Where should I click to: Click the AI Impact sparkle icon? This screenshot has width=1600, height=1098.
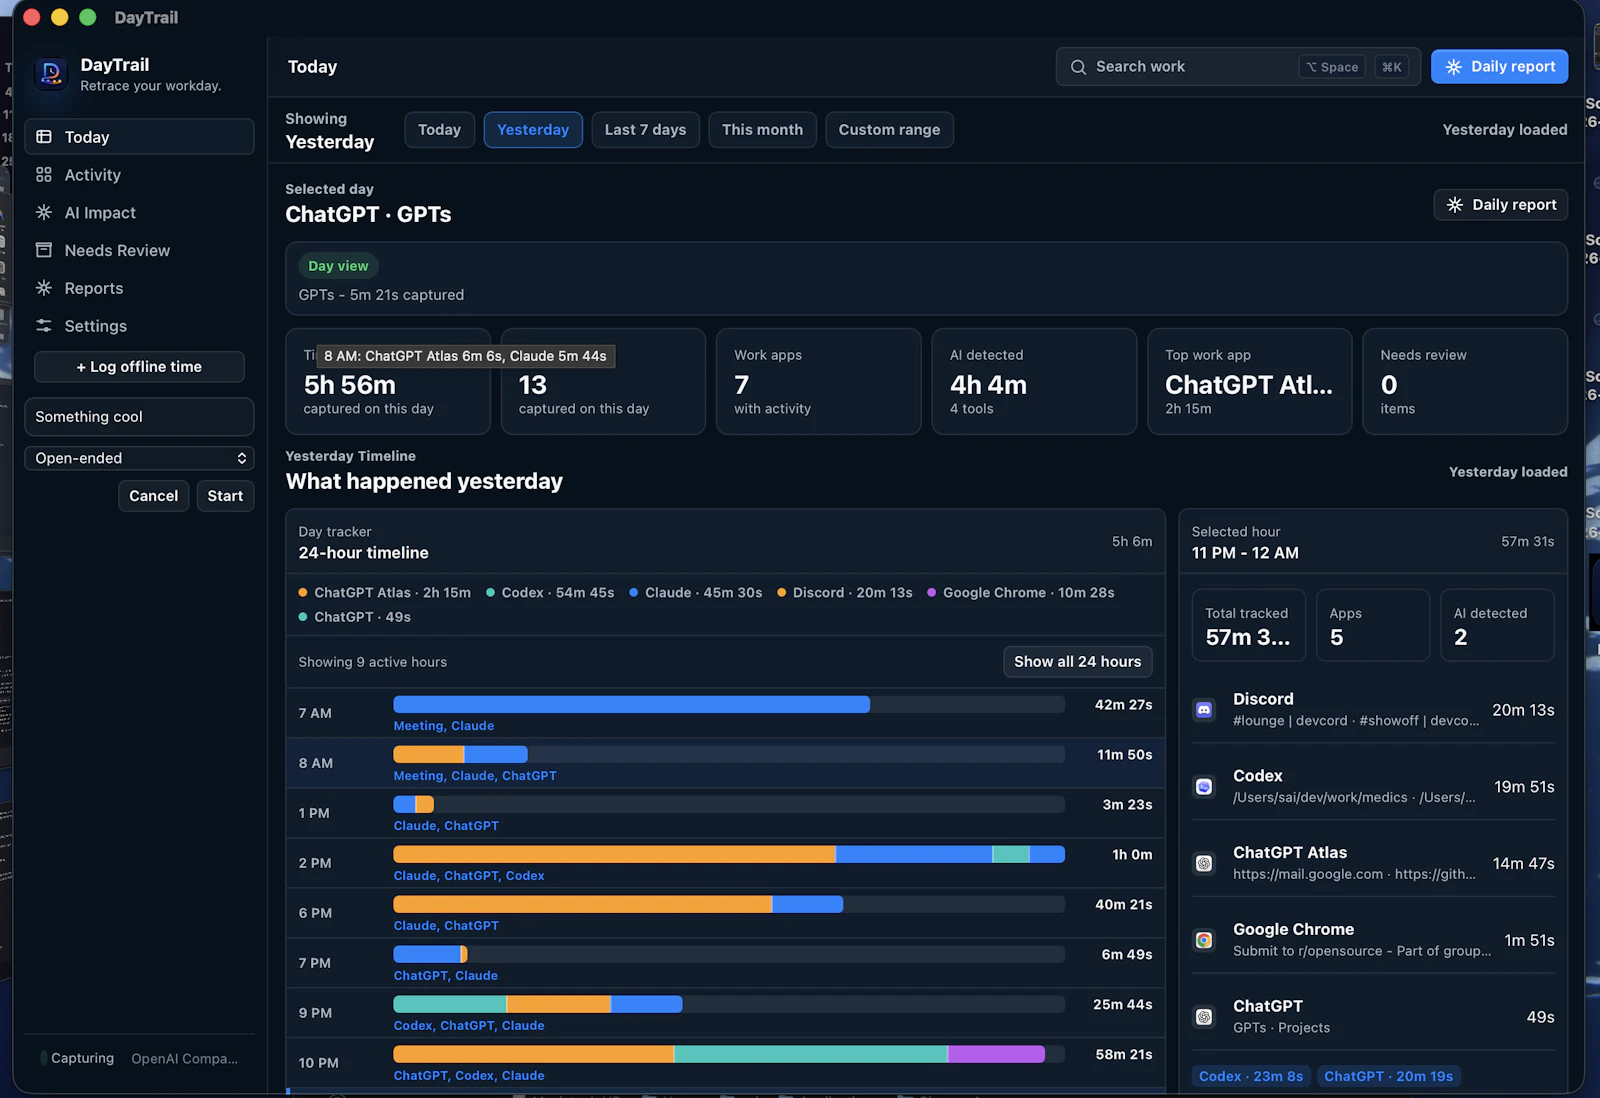tap(44, 213)
